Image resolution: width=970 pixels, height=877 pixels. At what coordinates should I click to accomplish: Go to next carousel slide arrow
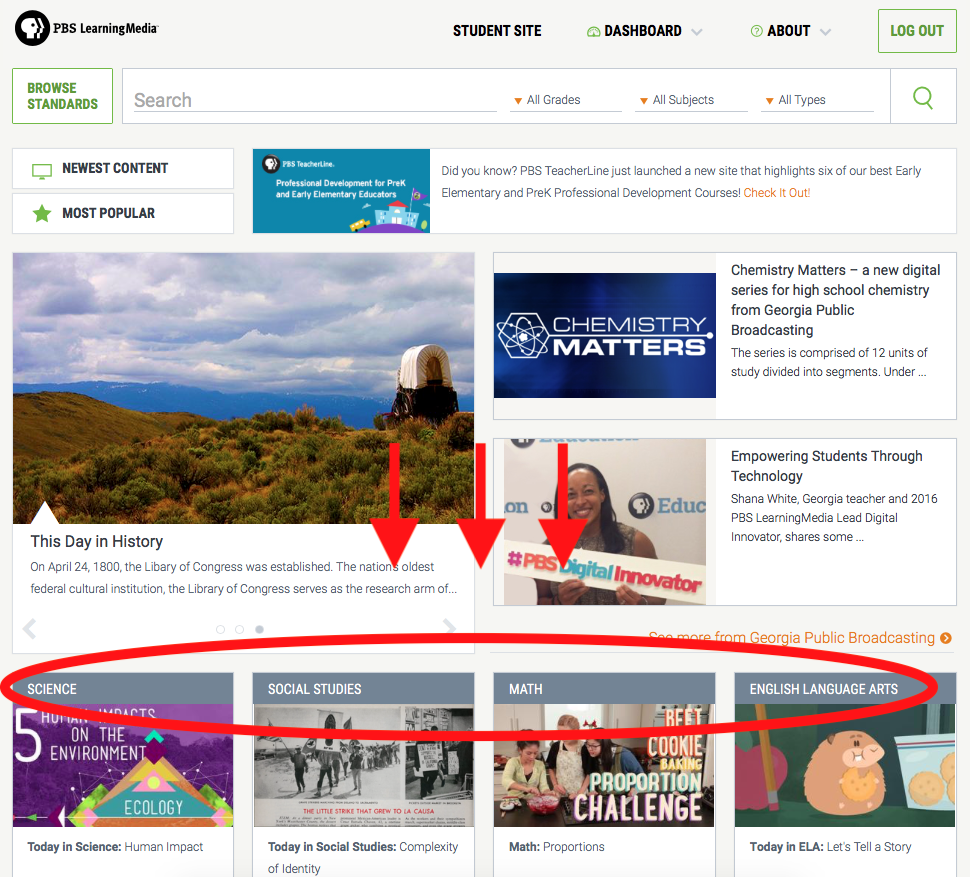pos(450,627)
